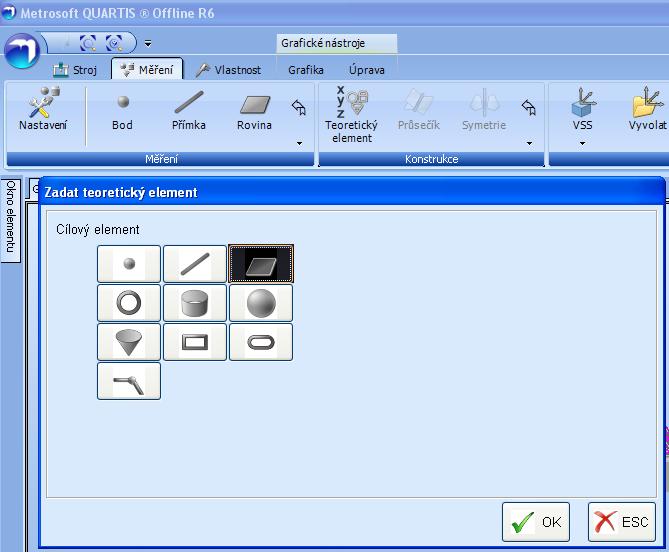Choose cone as target element
The height and width of the screenshot is (552, 669).
tap(129, 342)
